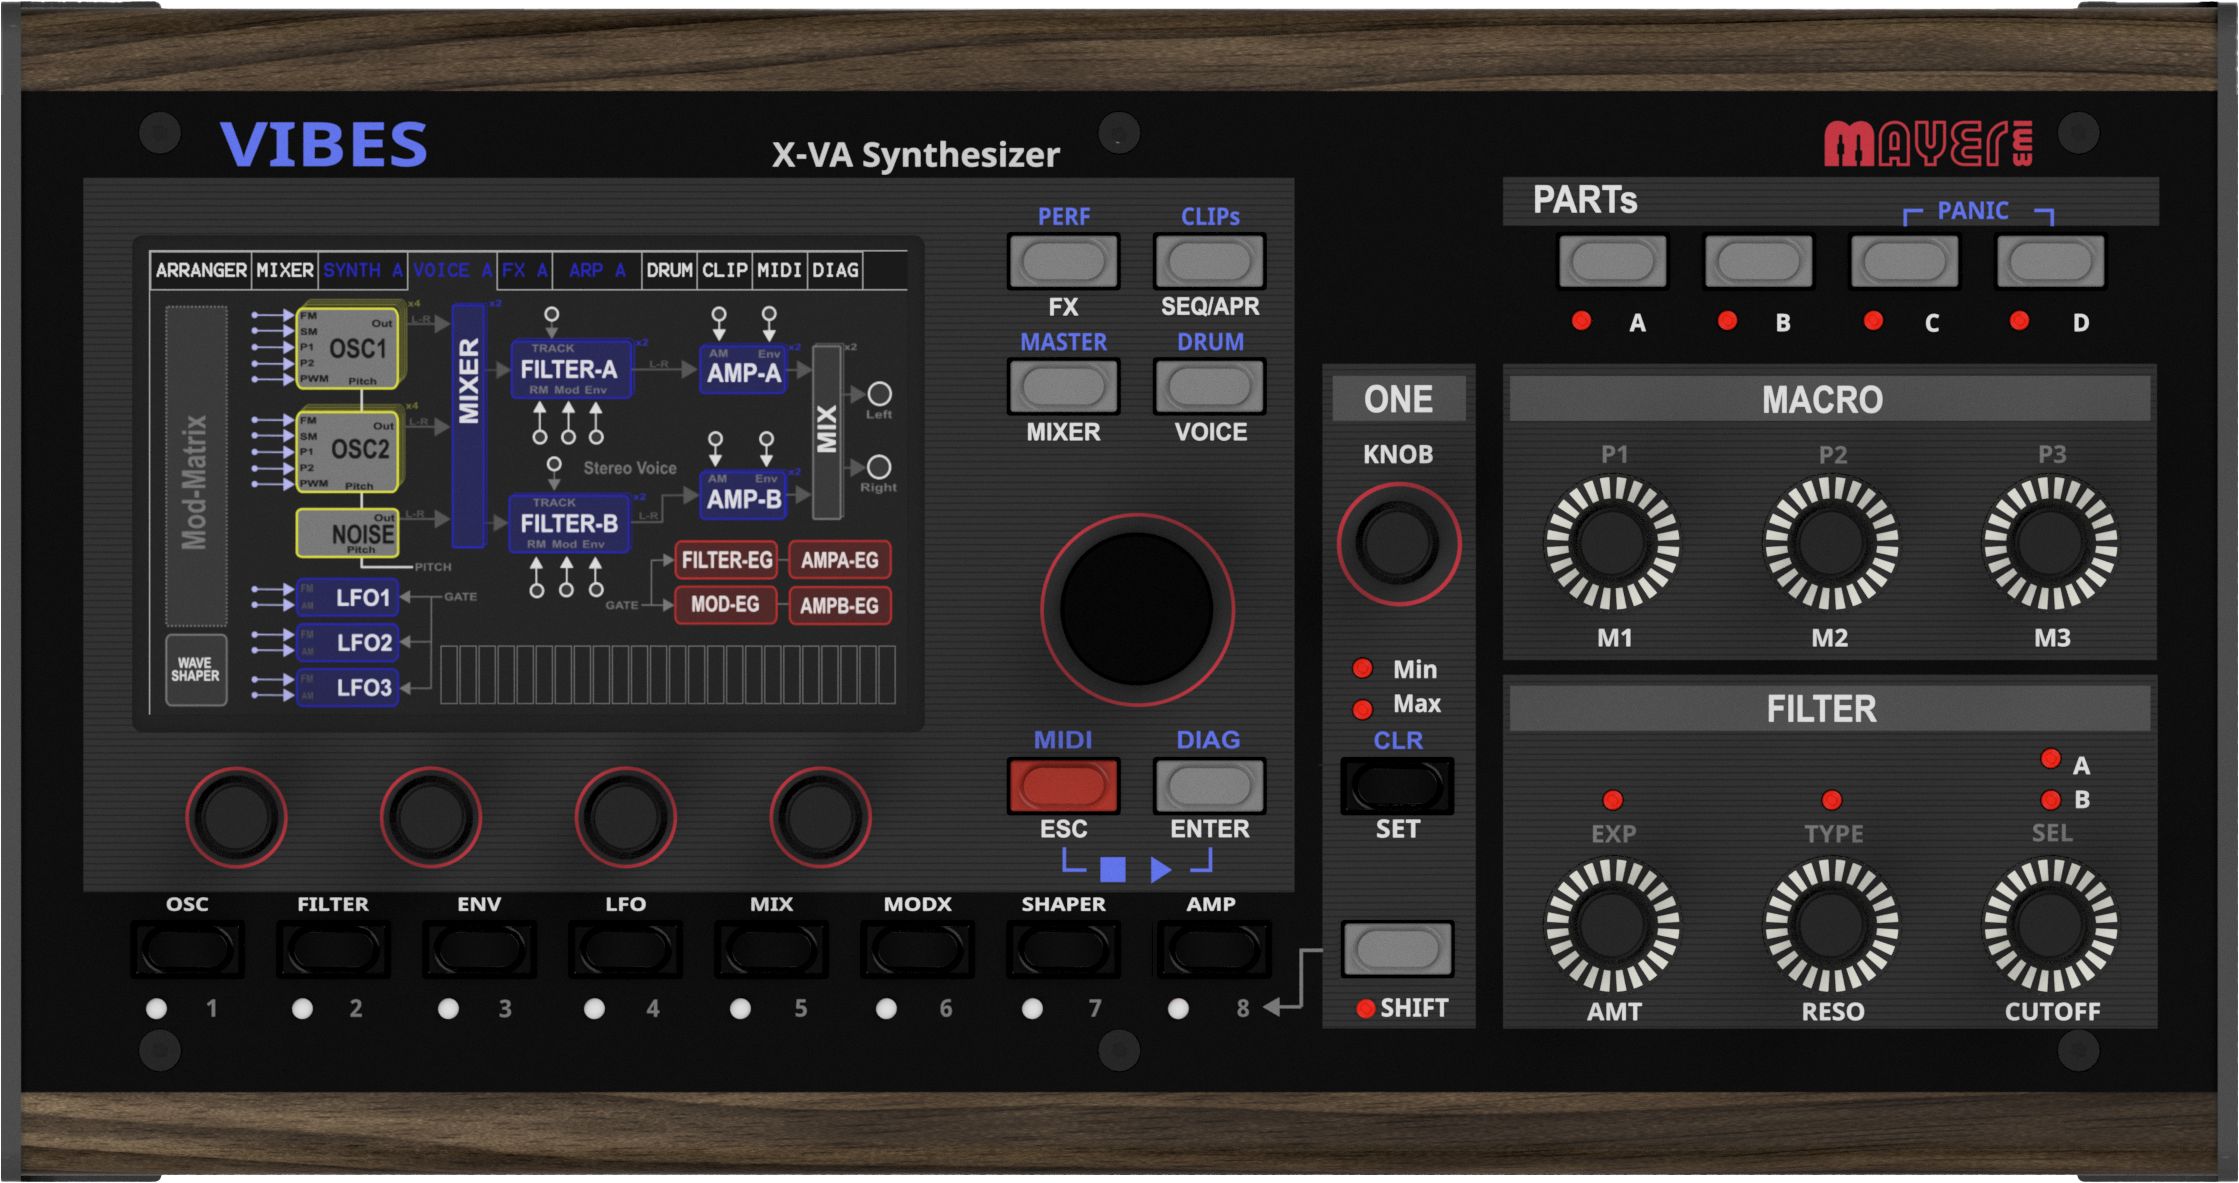Open the DRUM tab on the screen
2239x1183 pixels.
click(669, 270)
